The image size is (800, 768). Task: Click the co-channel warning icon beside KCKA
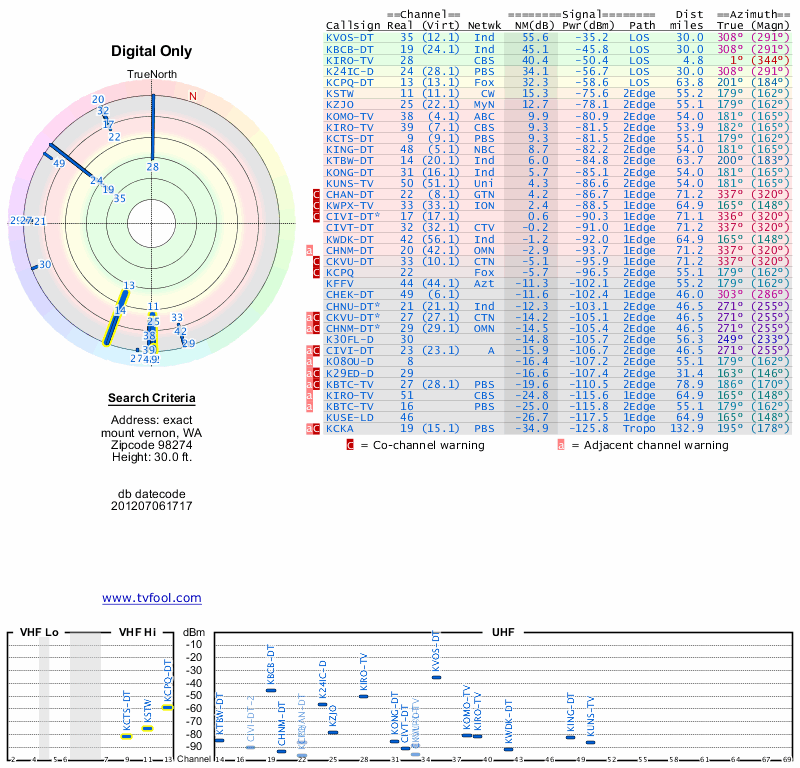tap(317, 428)
